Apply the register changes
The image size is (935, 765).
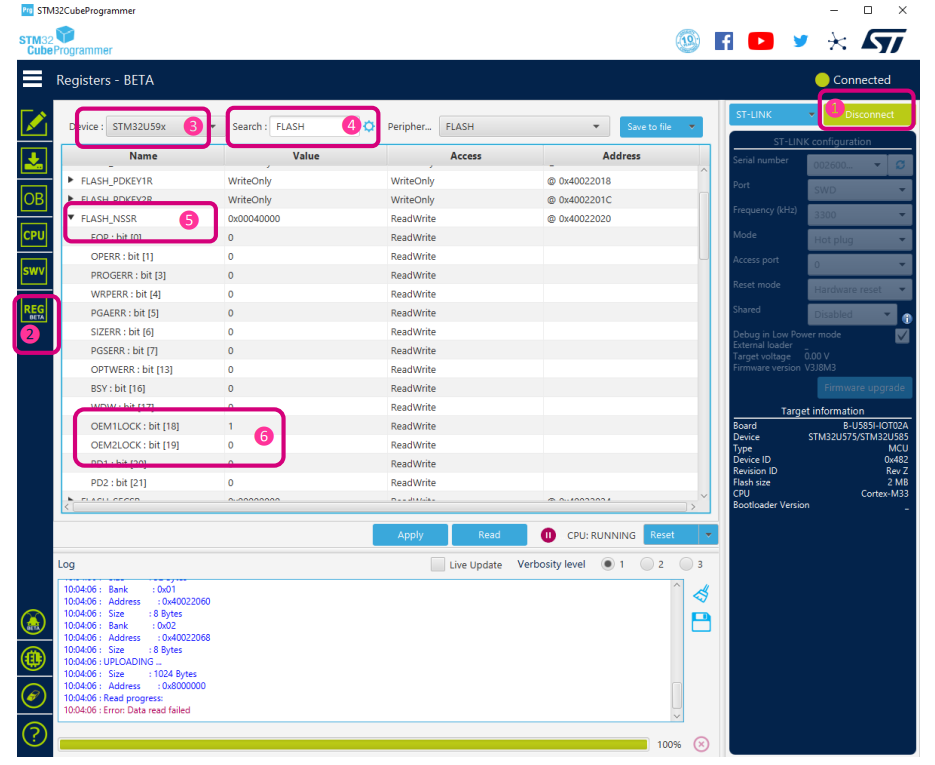410,534
